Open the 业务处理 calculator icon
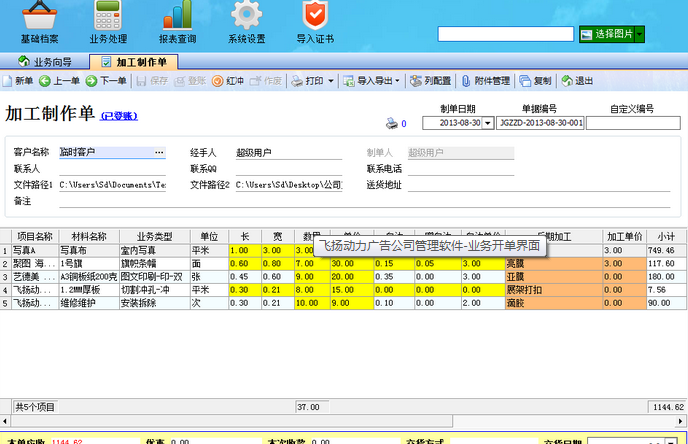Image resolution: width=688 pixels, height=444 pixels. pos(109,17)
